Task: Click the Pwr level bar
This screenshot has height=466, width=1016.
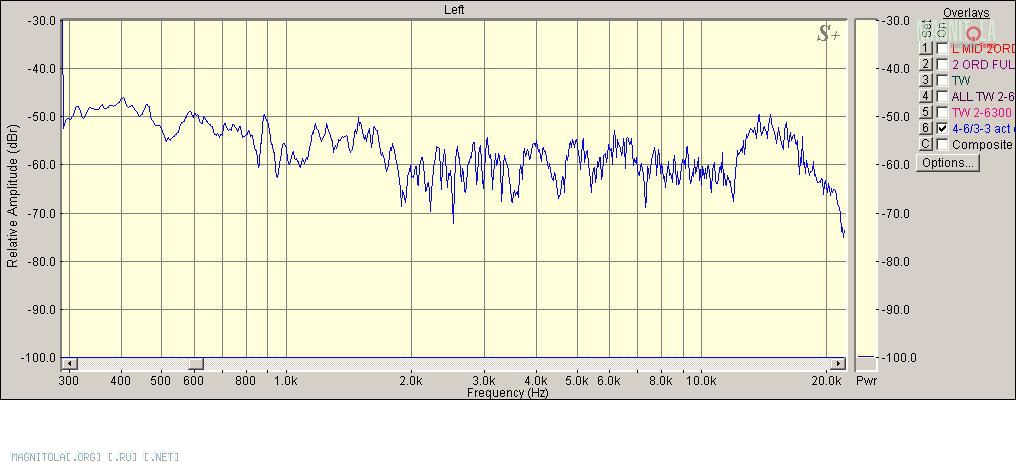Action: (867, 190)
